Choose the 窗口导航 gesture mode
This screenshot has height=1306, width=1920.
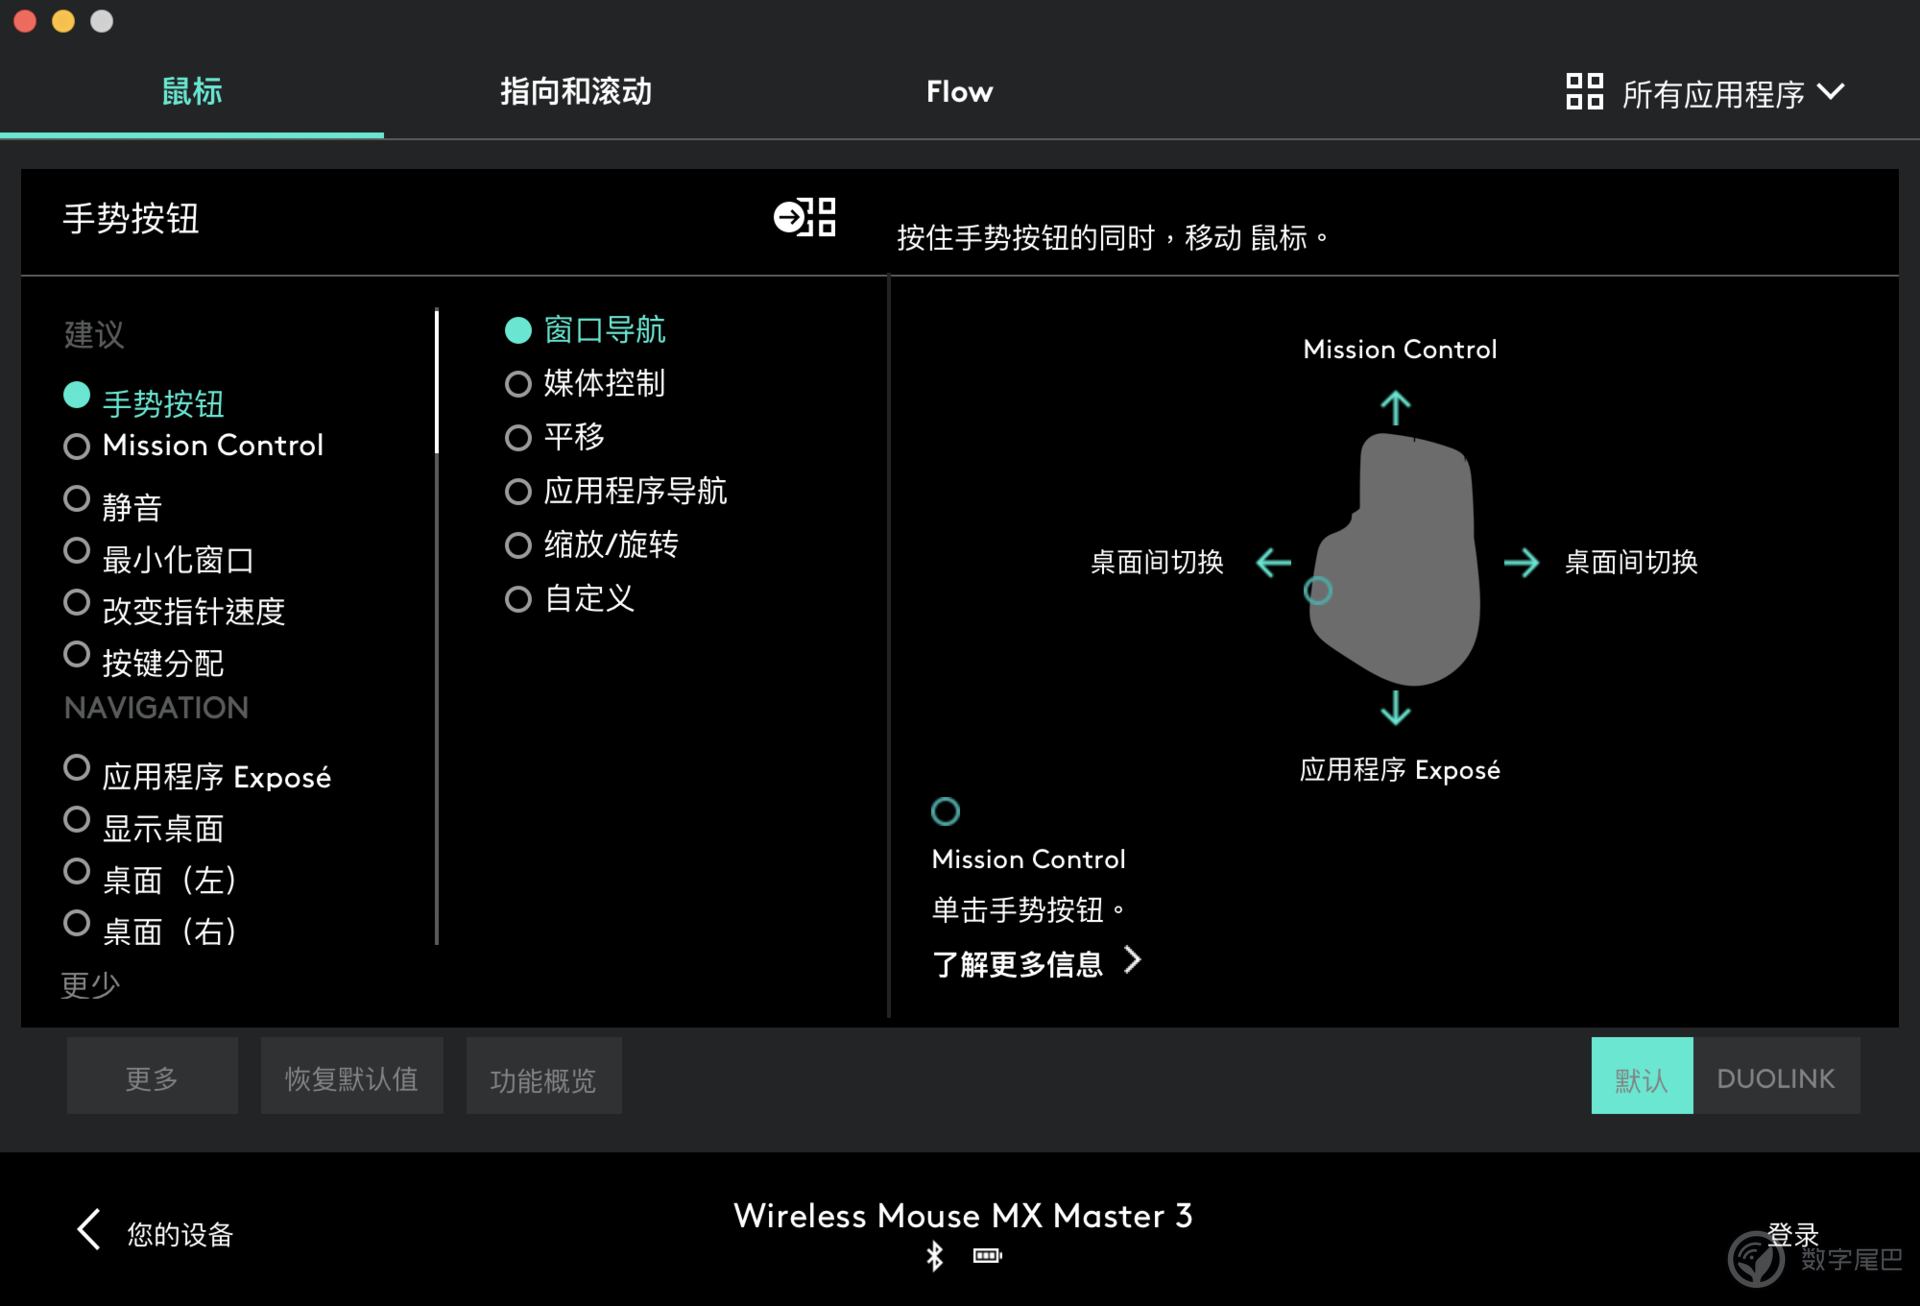(586, 330)
